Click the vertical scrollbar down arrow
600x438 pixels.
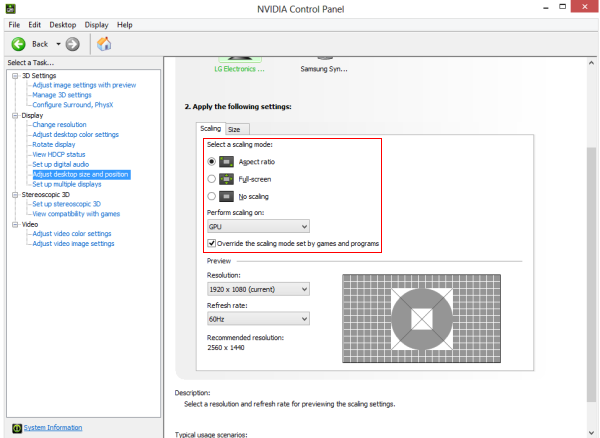591,433
